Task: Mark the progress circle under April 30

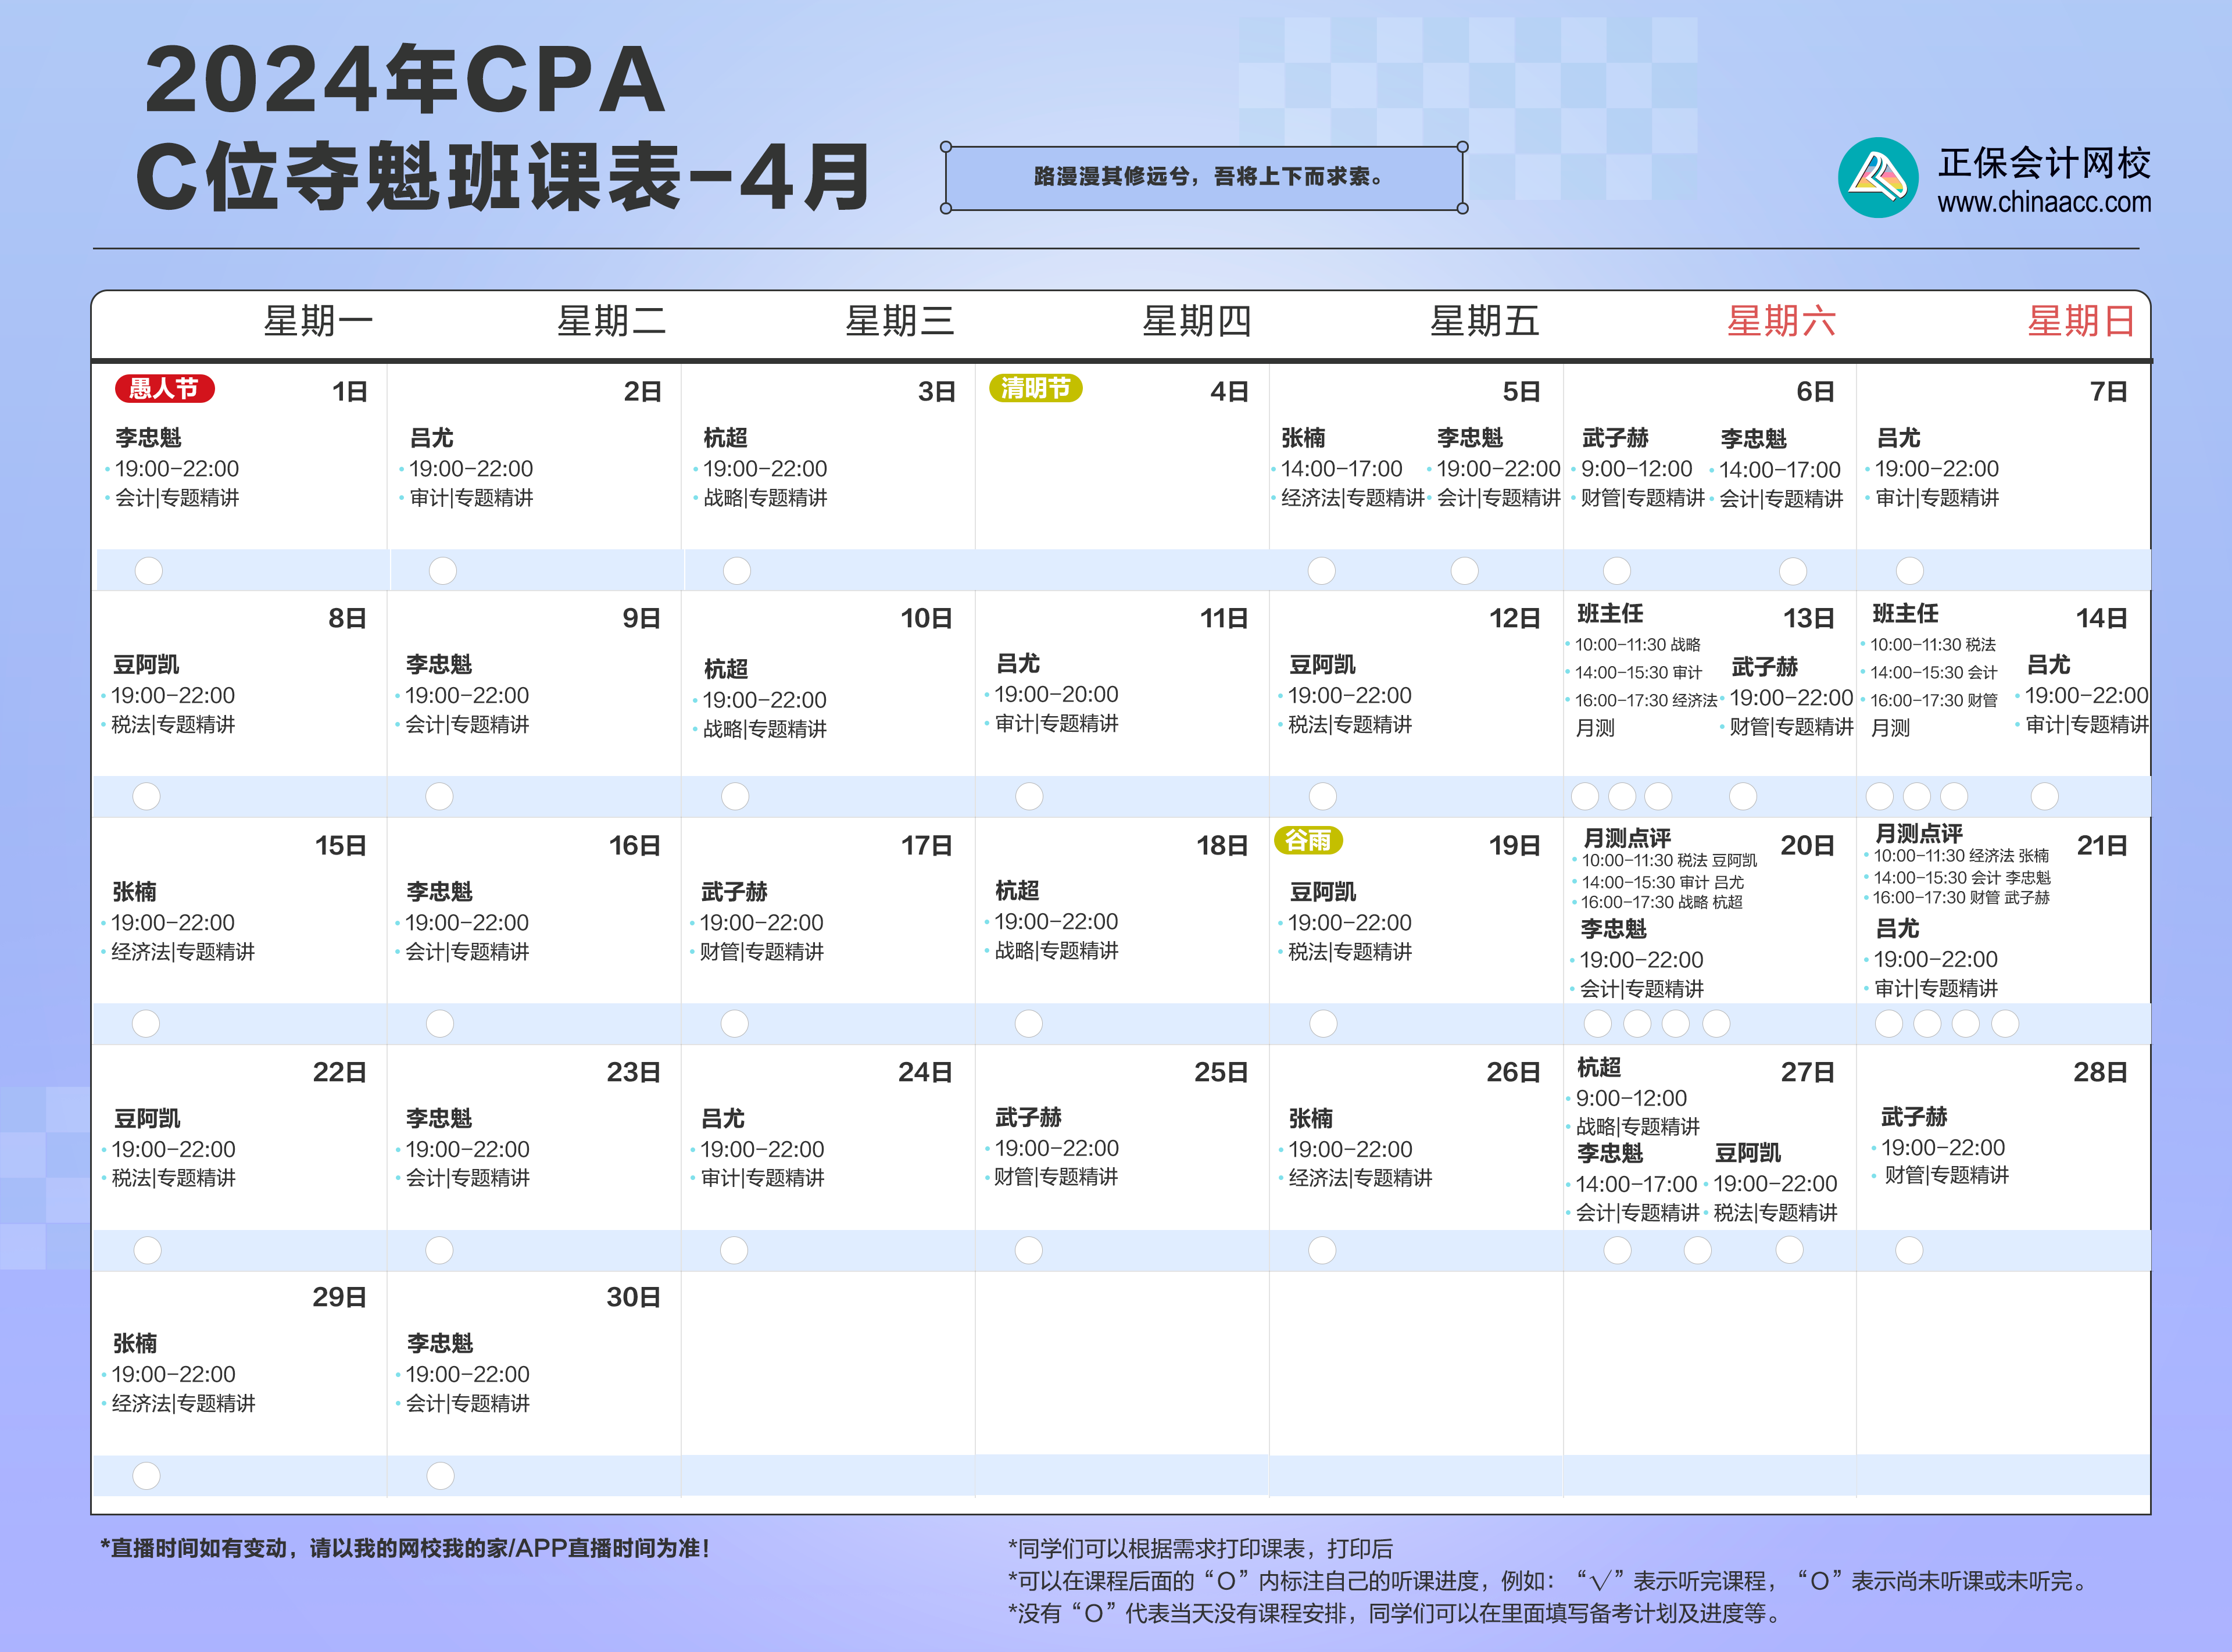Action: point(440,1476)
